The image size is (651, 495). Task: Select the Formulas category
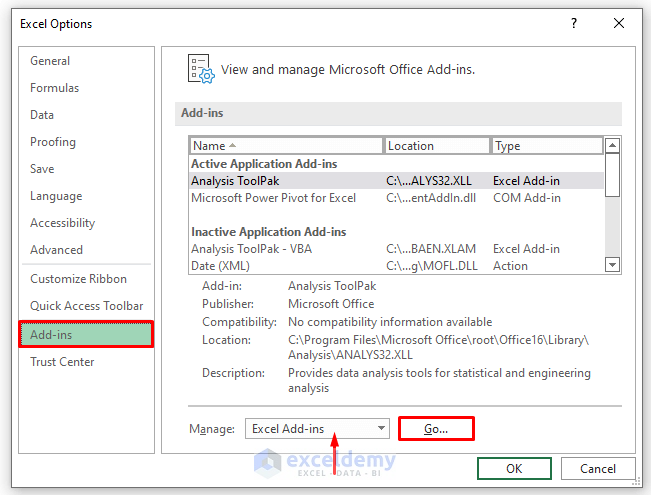click(x=54, y=88)
